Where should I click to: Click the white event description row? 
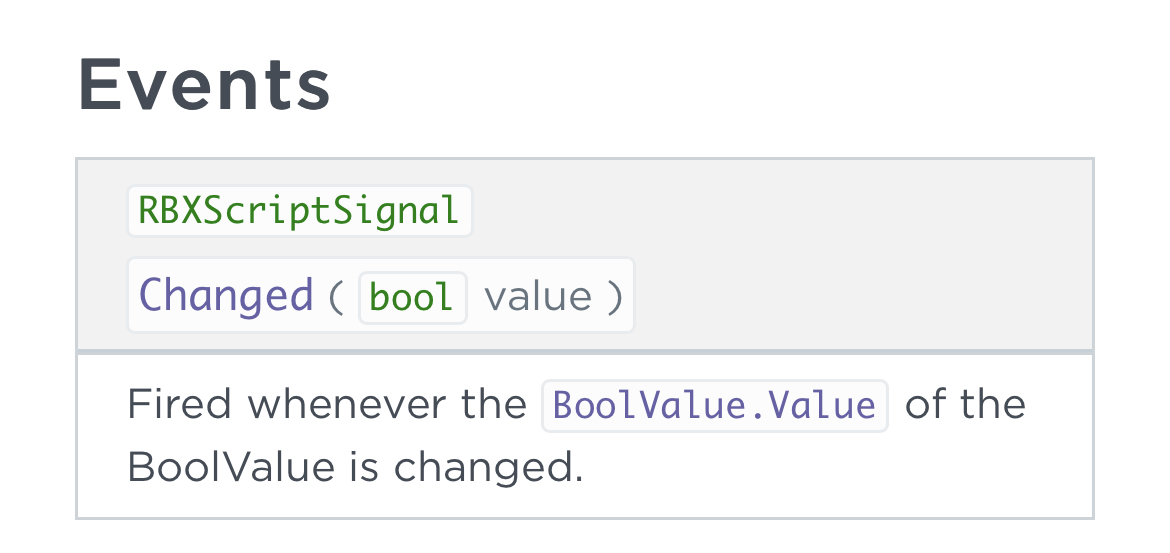pyautogui.click(x=585, y=436)
